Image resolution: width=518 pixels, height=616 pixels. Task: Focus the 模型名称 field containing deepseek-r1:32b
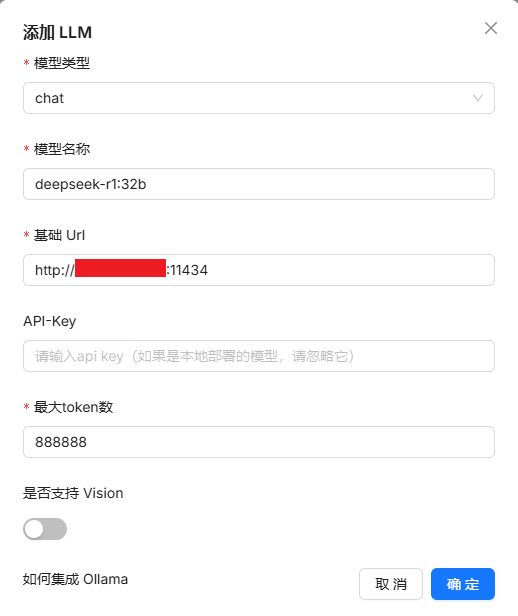[x=259, y=184]
